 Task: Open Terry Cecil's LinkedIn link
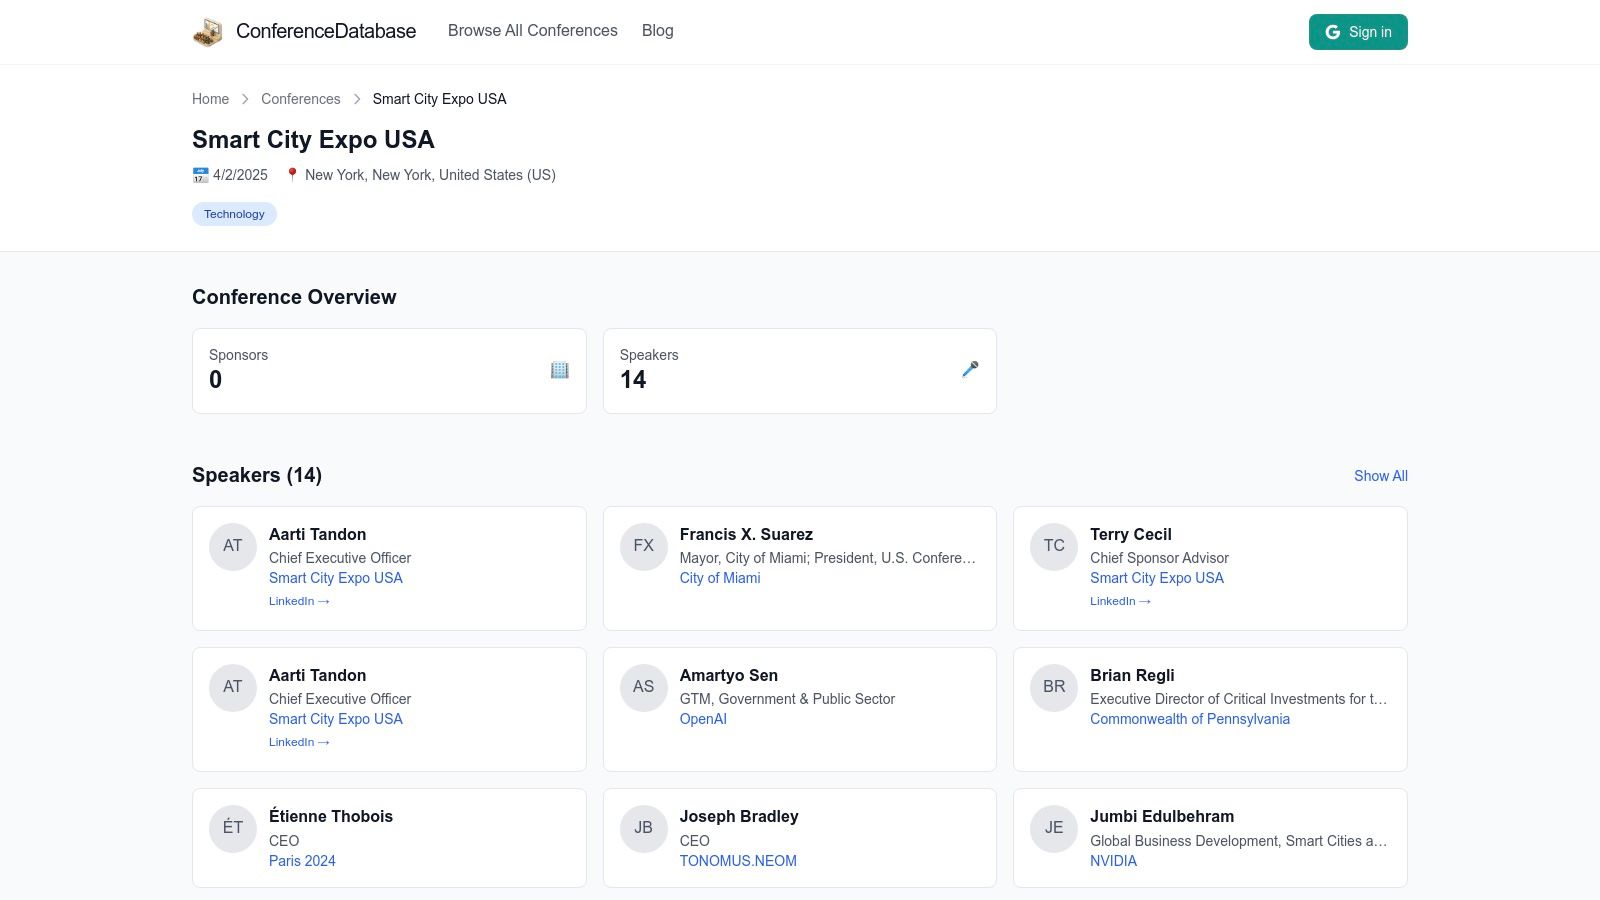pos(1120,601)
